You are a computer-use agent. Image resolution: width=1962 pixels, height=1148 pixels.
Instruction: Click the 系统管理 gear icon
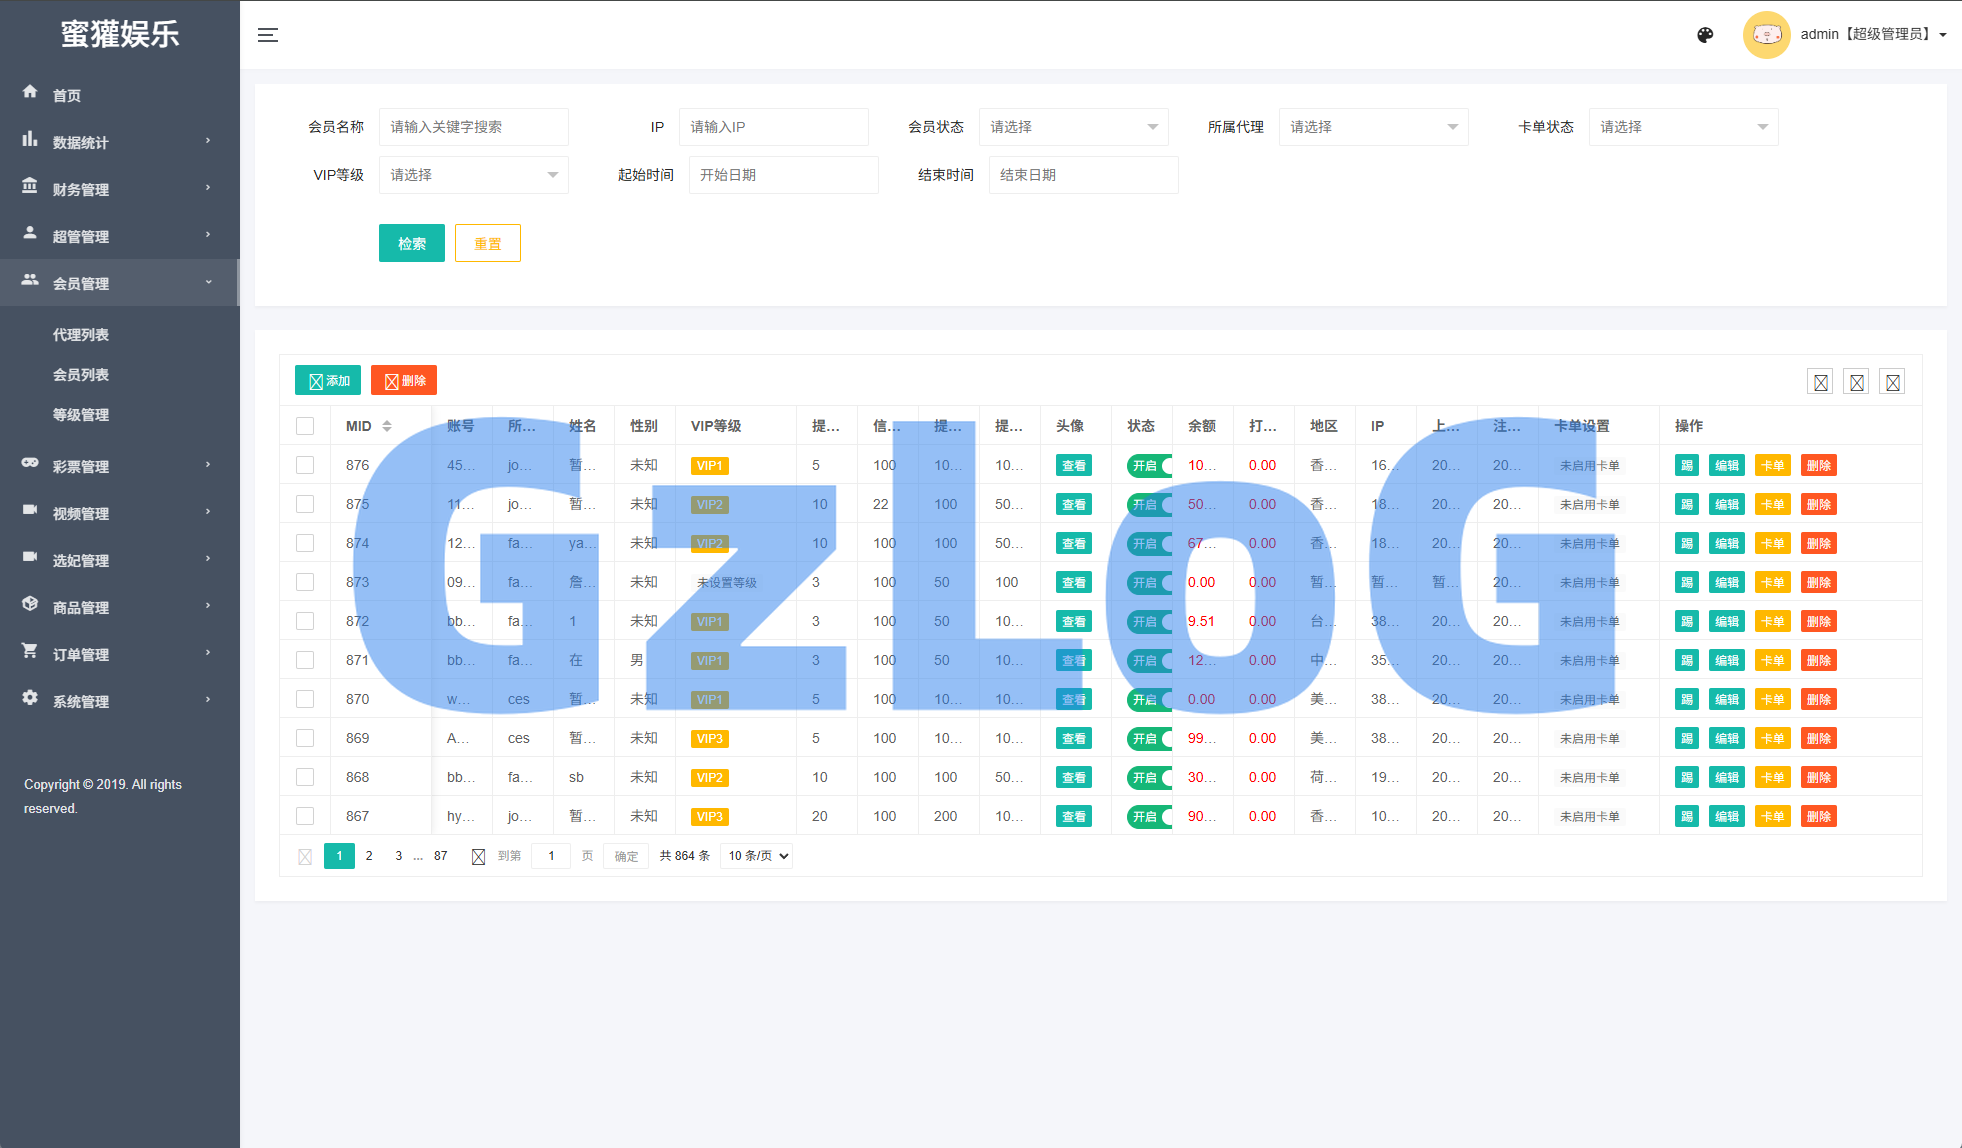[x=30, y=698]
